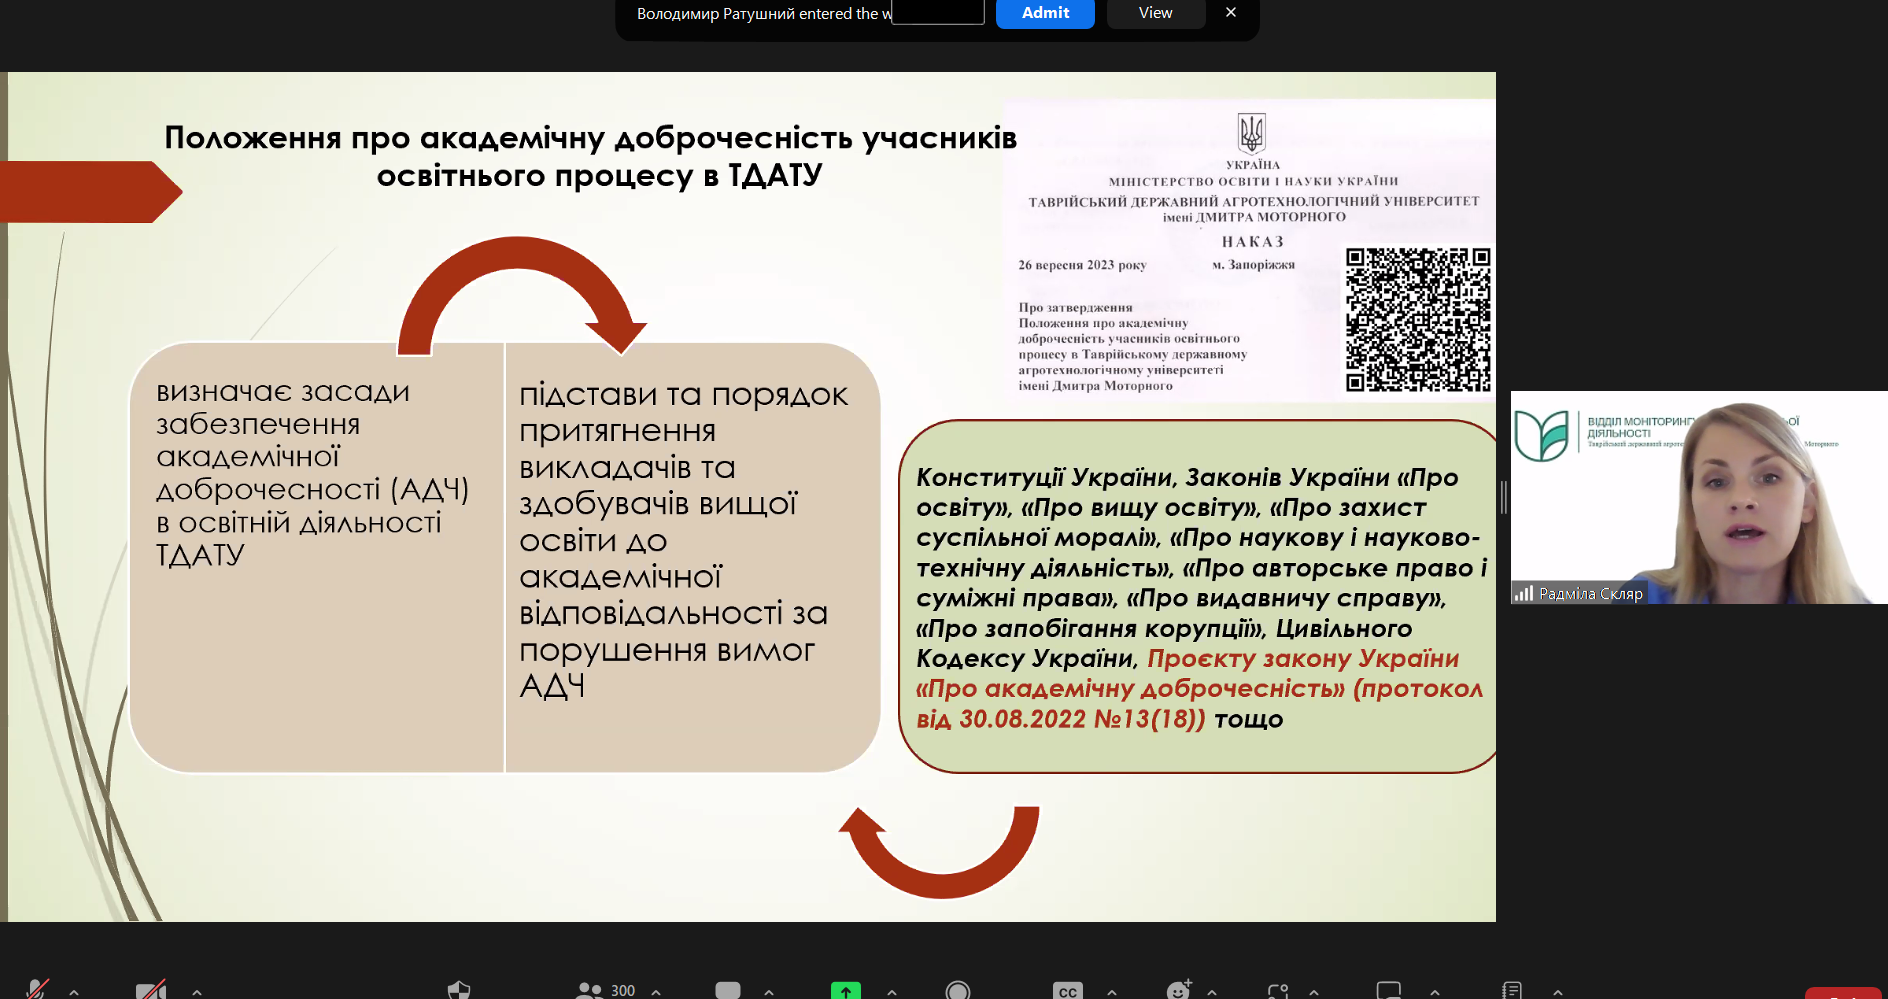The image size is (1888, 999).
Task: Unmute the microphone in the meeting toolbar
Action: click(37, 990)
